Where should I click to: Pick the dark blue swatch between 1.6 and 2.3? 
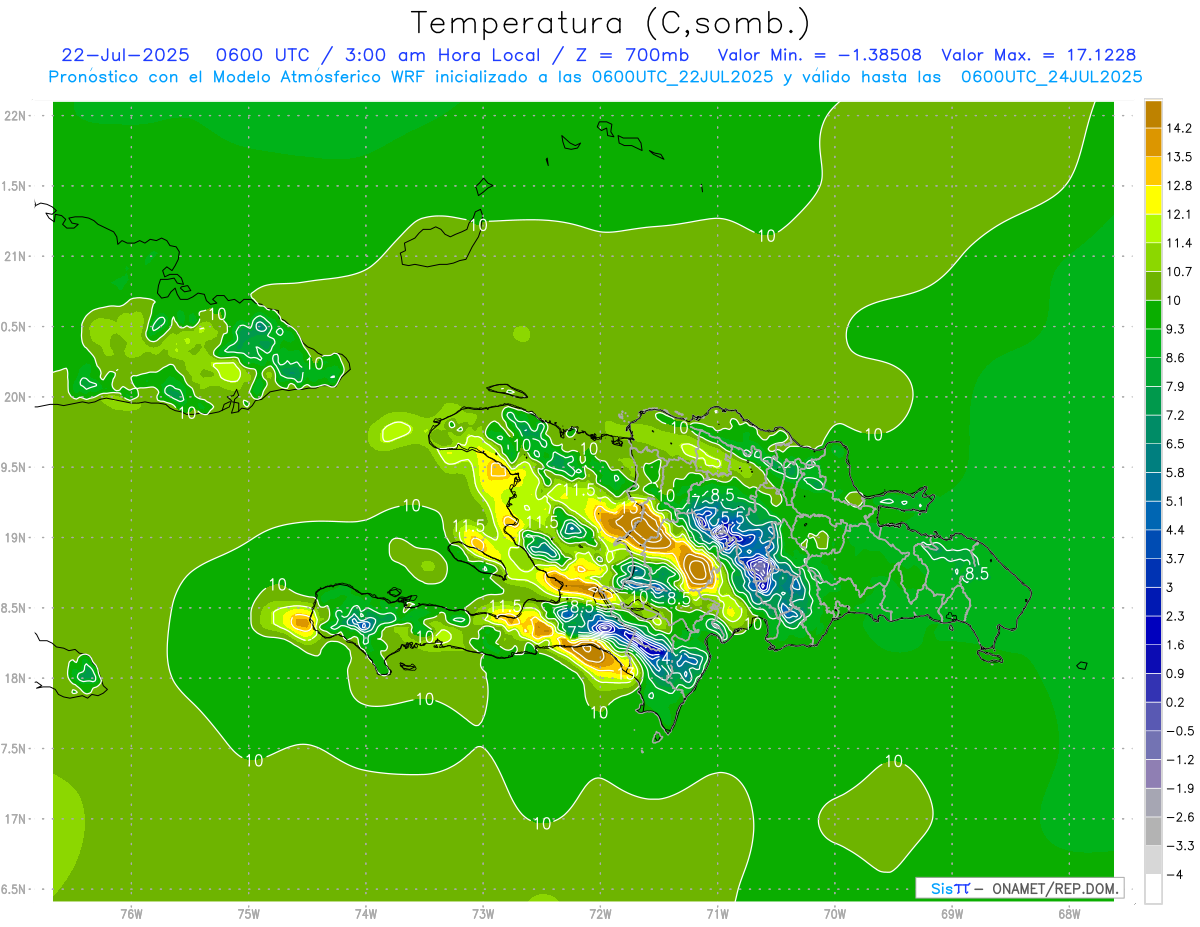1153,630
